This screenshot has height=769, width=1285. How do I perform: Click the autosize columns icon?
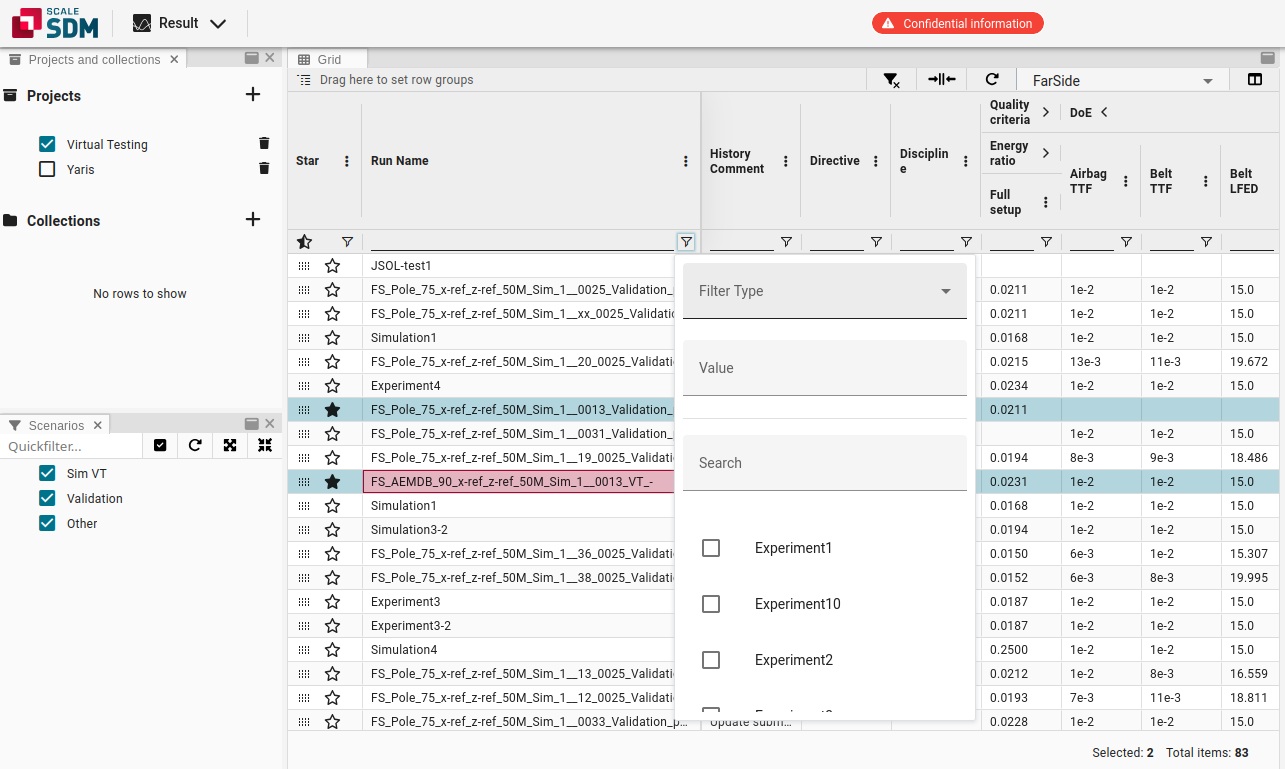942,80
